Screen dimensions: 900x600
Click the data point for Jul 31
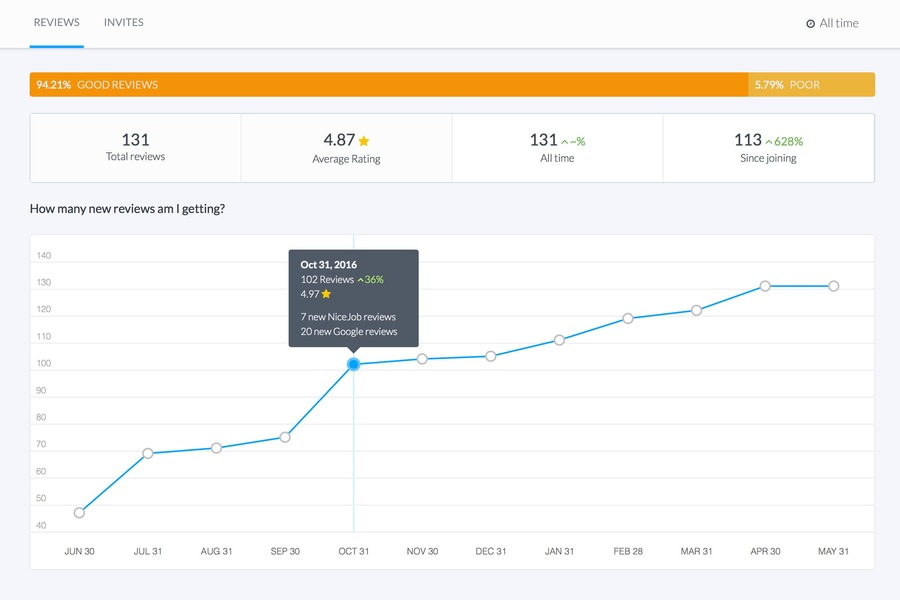(148, 454)
